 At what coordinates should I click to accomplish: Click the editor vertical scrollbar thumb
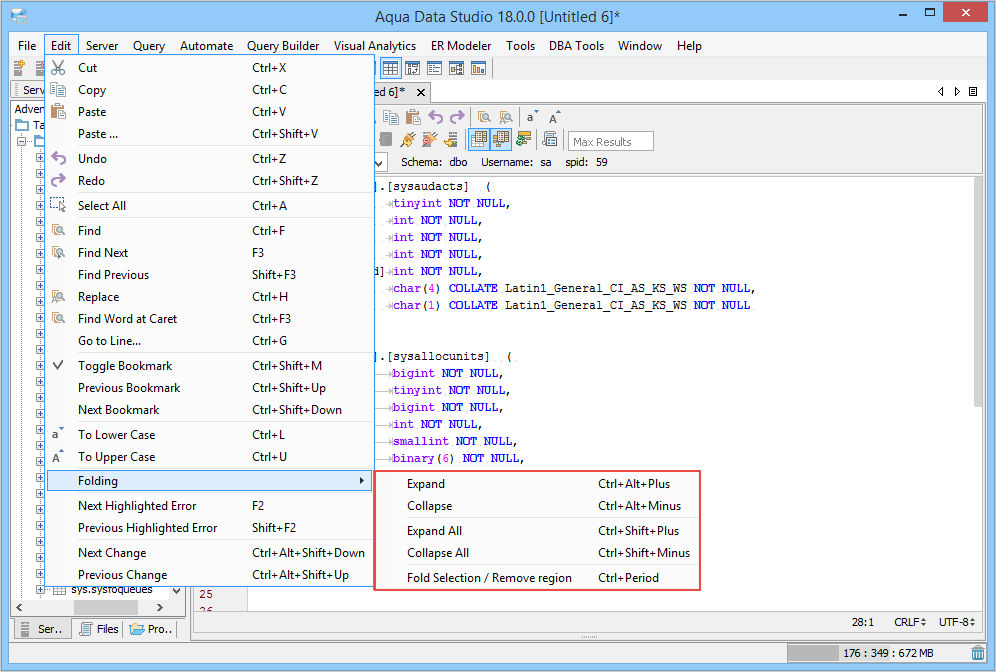coord(977,290)
